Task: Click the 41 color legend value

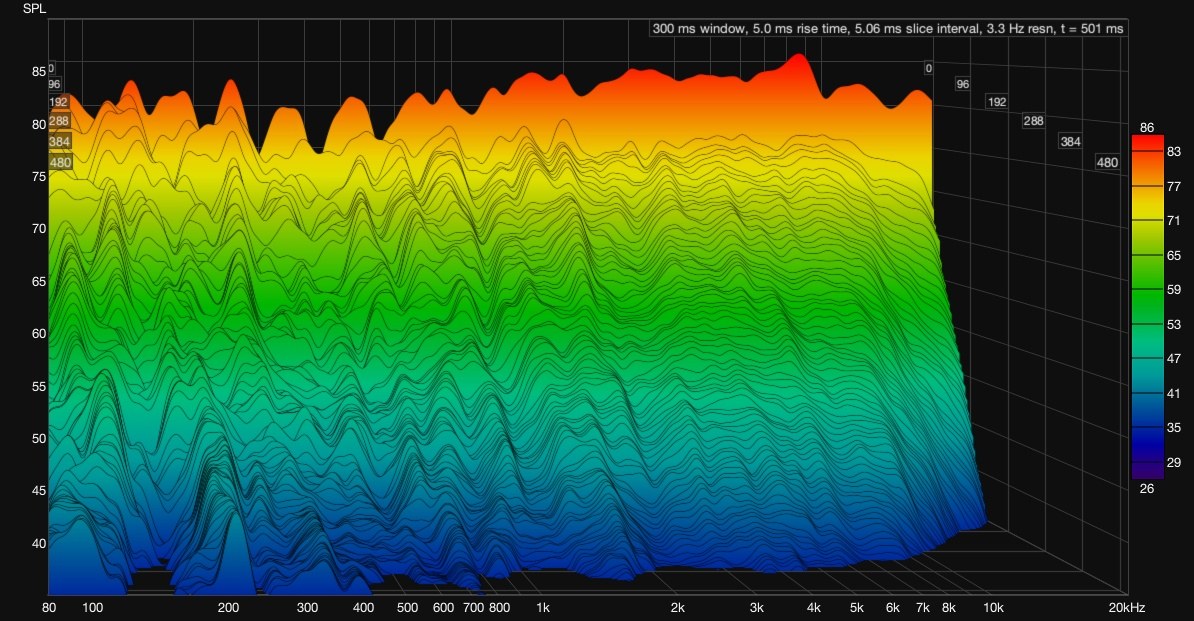Action: (x=1173, y=393)
